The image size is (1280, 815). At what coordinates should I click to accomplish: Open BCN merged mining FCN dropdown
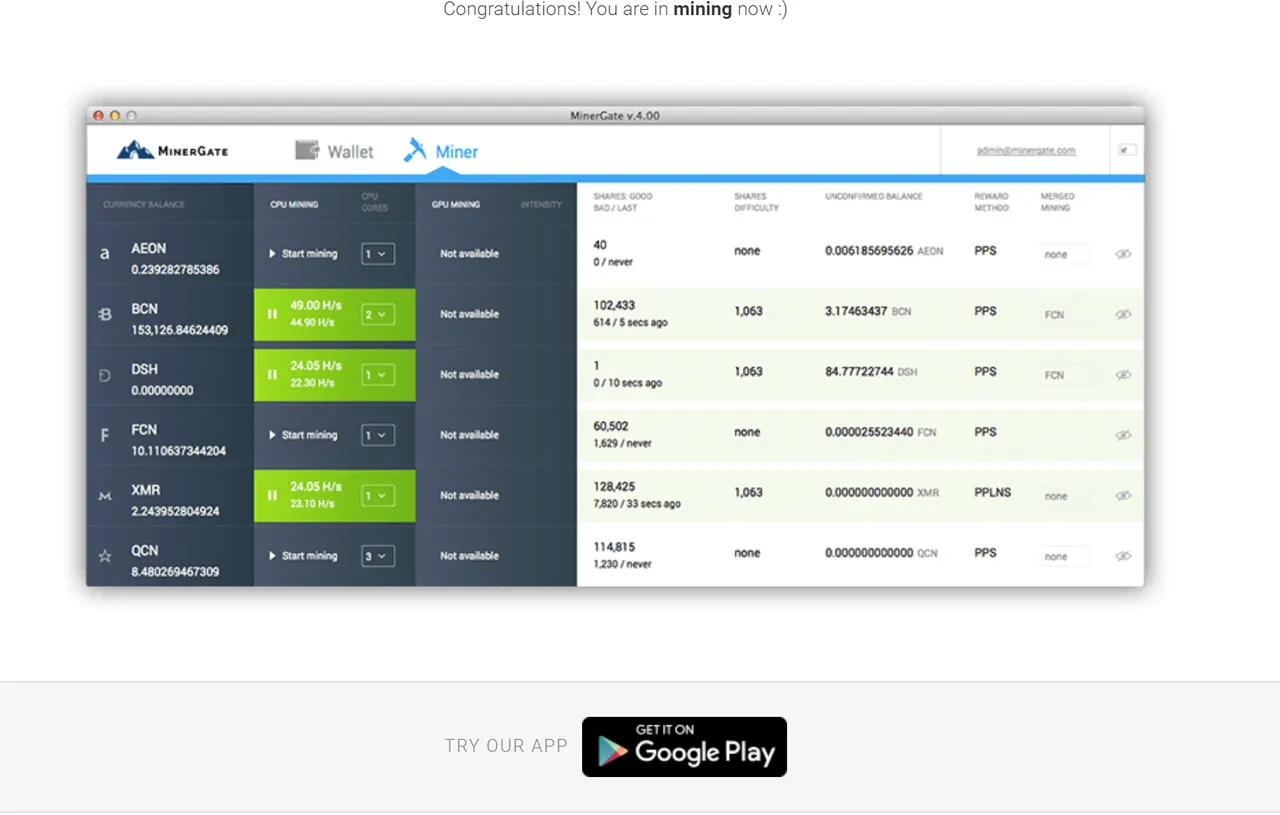pyautogui.click(x=1064, y=314)
